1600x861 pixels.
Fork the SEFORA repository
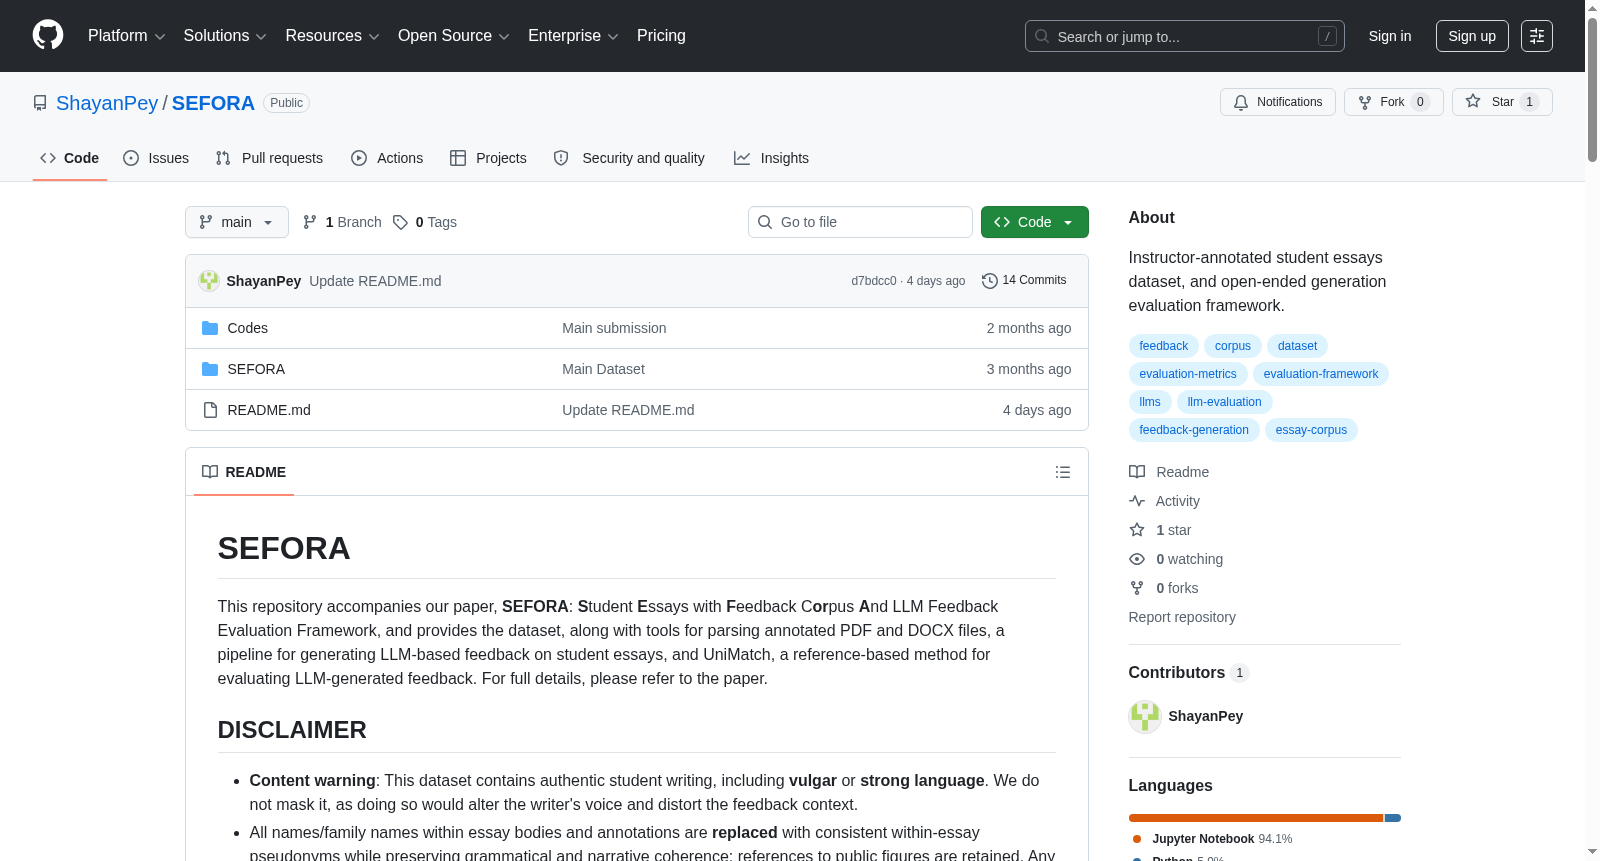1394,102
